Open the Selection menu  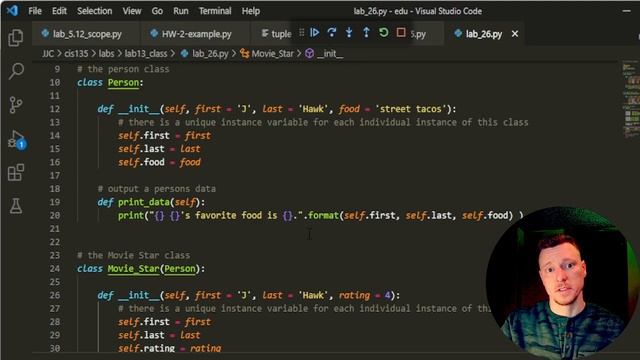(94, 11)
